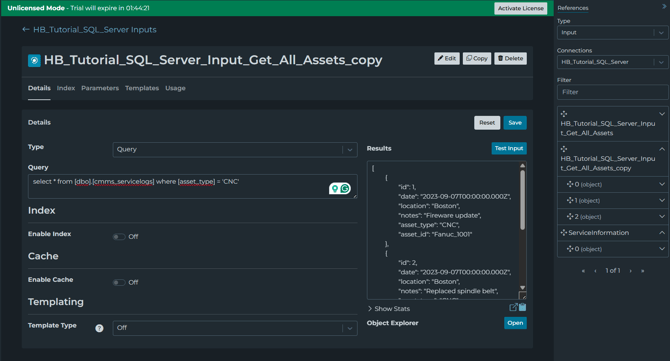The image size is (670, 361).
Task: Collapse the ServiceInformation reference
Action: coord(662,232)
